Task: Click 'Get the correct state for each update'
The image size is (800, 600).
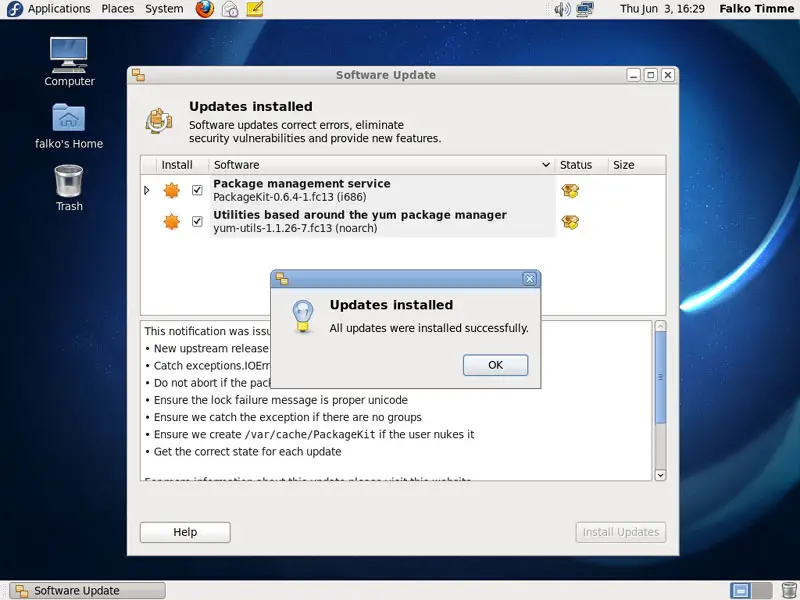Action: [x=247, y=452]
